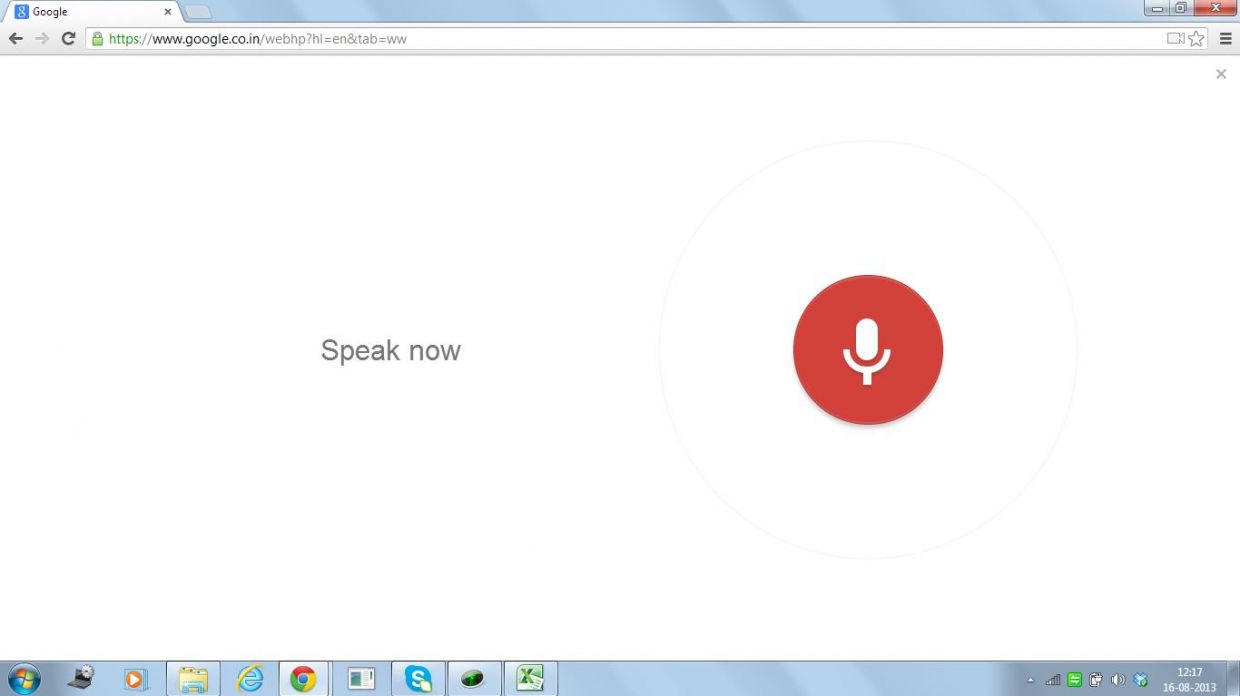
Task: Click the green padlock security icon
Action: pos(97,39)
